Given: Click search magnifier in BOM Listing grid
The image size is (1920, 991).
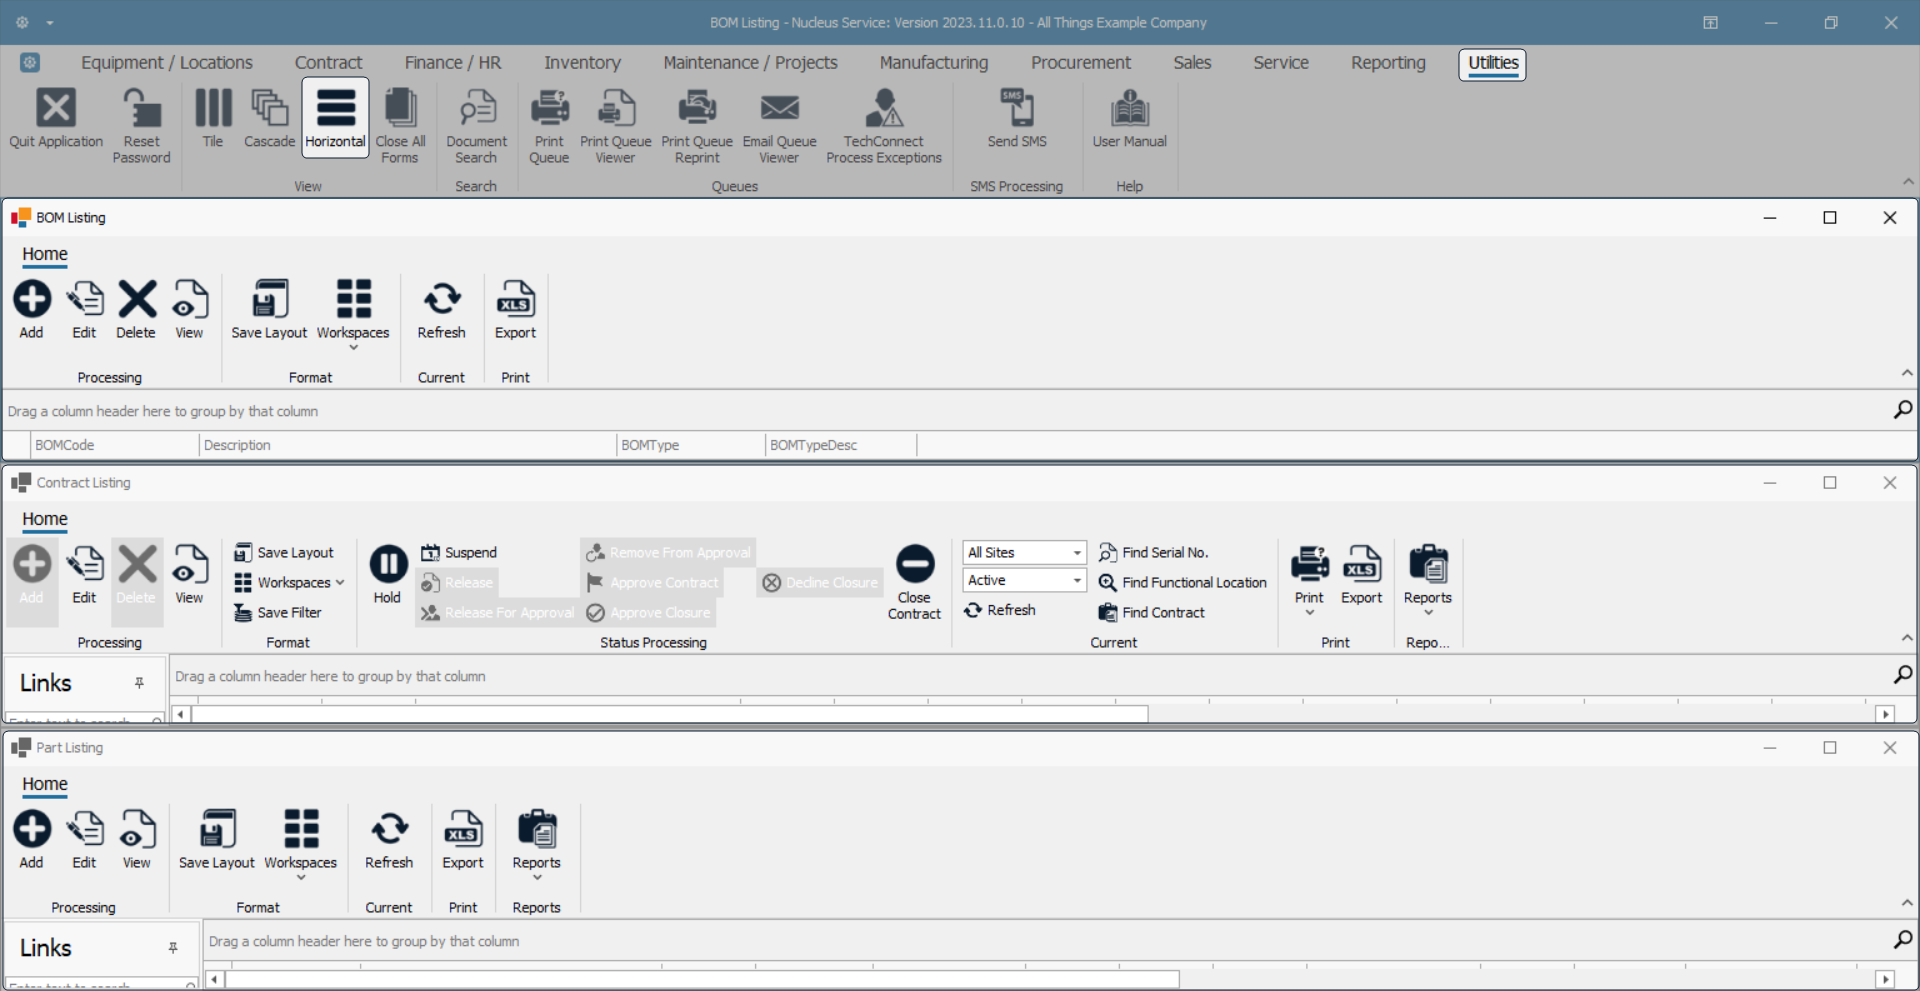Looking at the screenshot, I should (x=1902, y=410).
